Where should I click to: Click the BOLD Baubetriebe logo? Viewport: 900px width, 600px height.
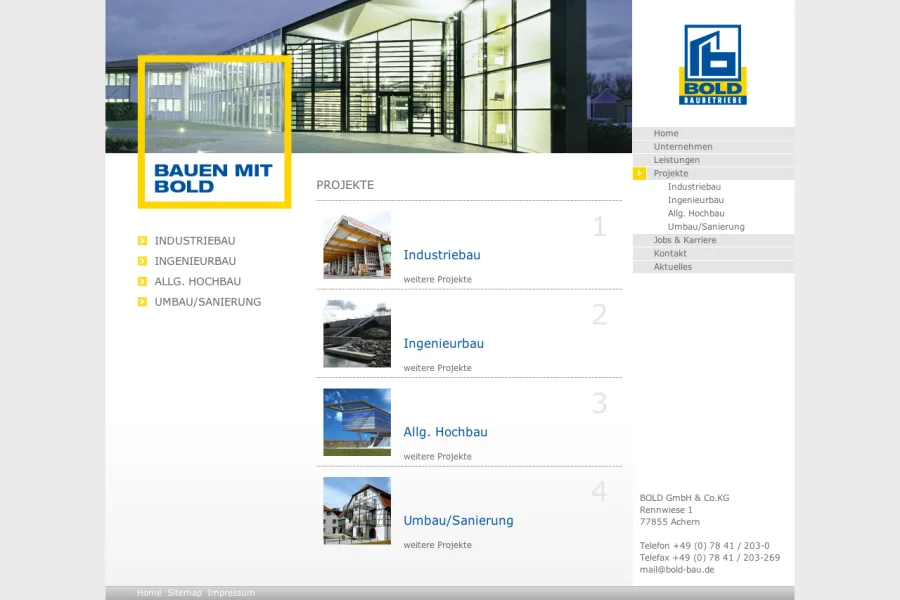(712, 65)
